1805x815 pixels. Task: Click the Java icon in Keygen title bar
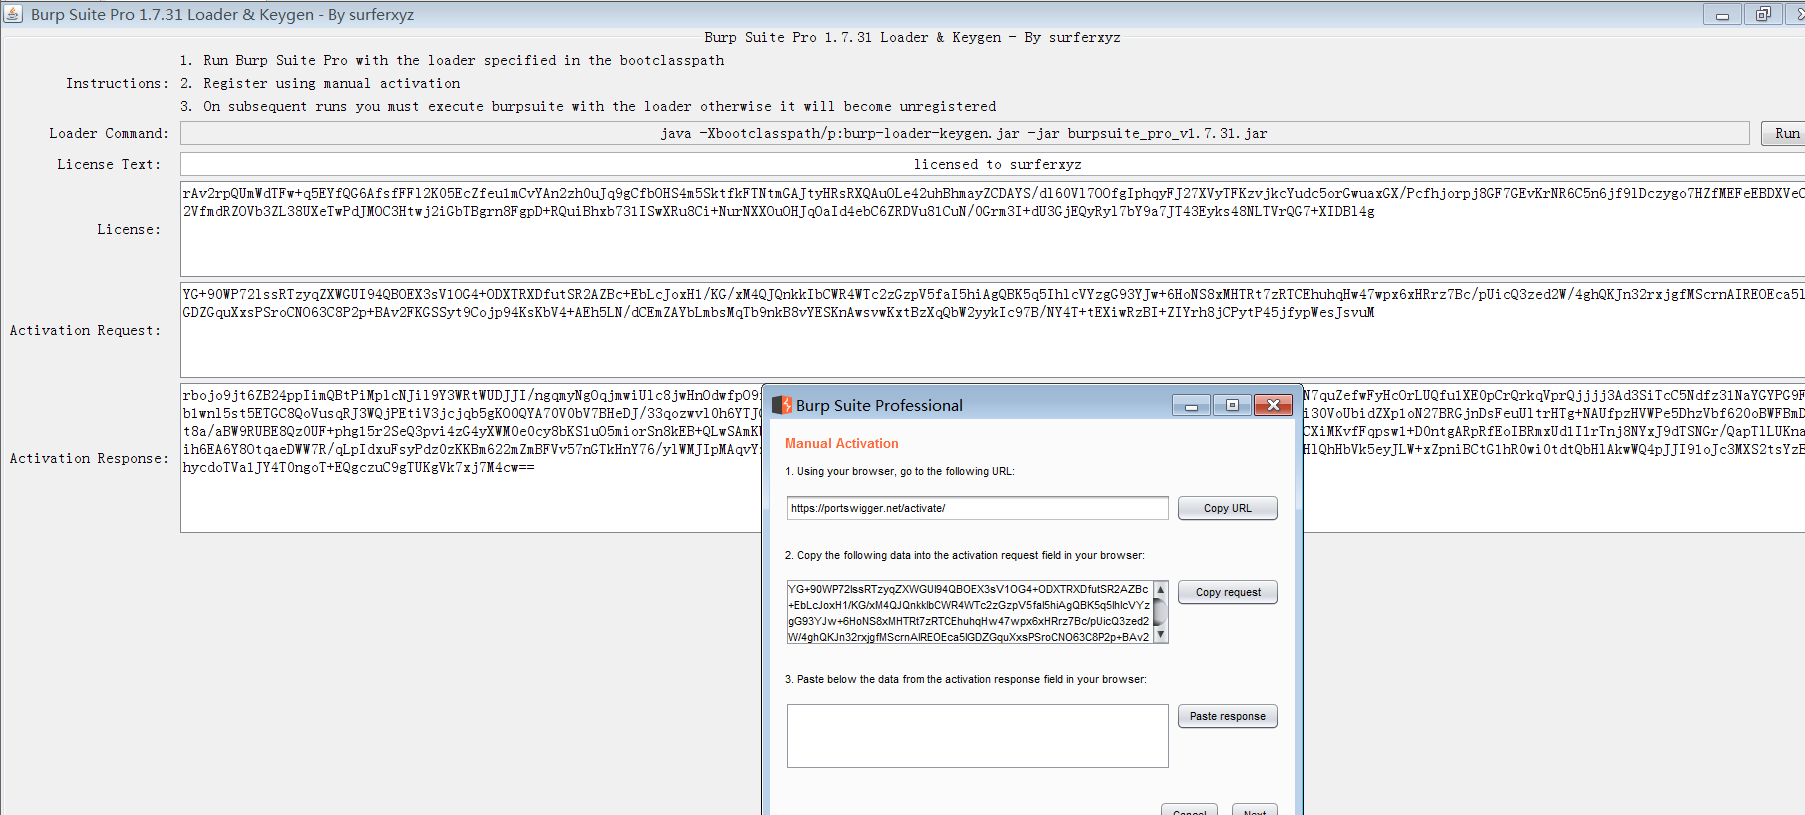[x=13, y=14]
